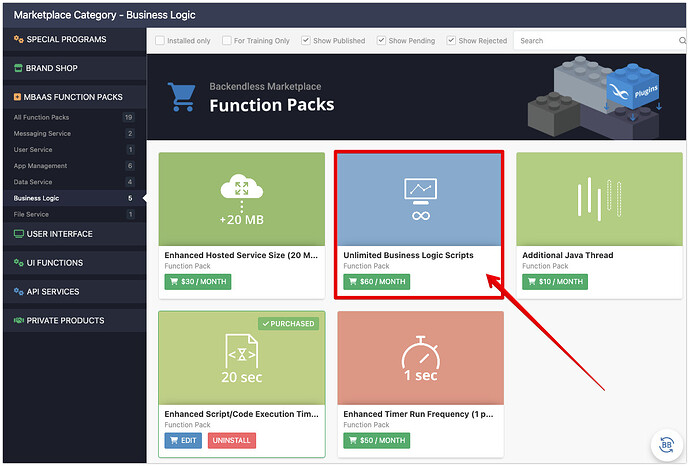Viewport: 689px width, 466px height.
Task: Click the Function Packs banner title
Action: [272, 105]
